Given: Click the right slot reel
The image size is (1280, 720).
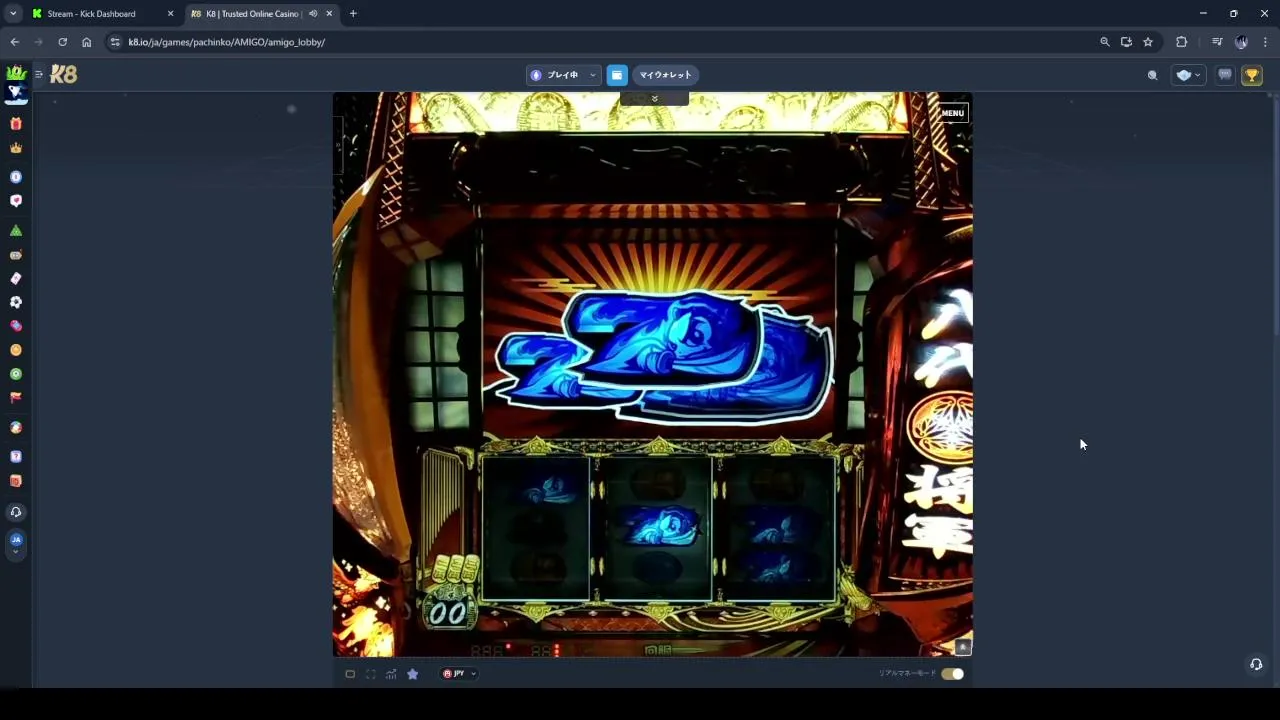Looking at the screenshot, I should [x=778, y=529].
